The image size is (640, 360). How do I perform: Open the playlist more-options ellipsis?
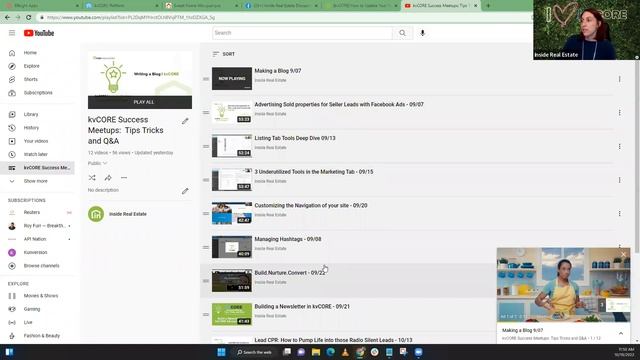124,178
